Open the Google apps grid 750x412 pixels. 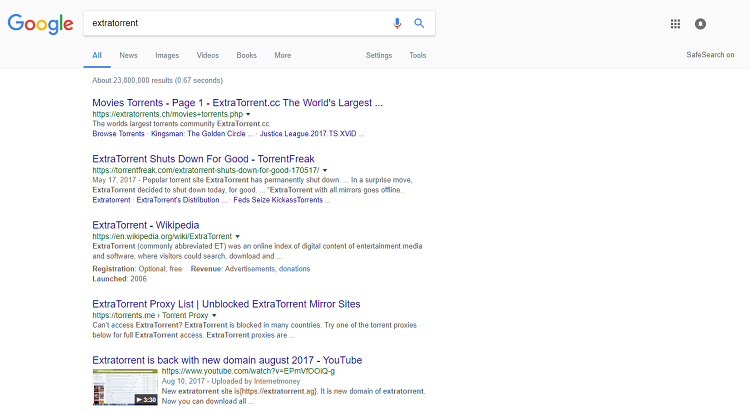click(675, 23)
